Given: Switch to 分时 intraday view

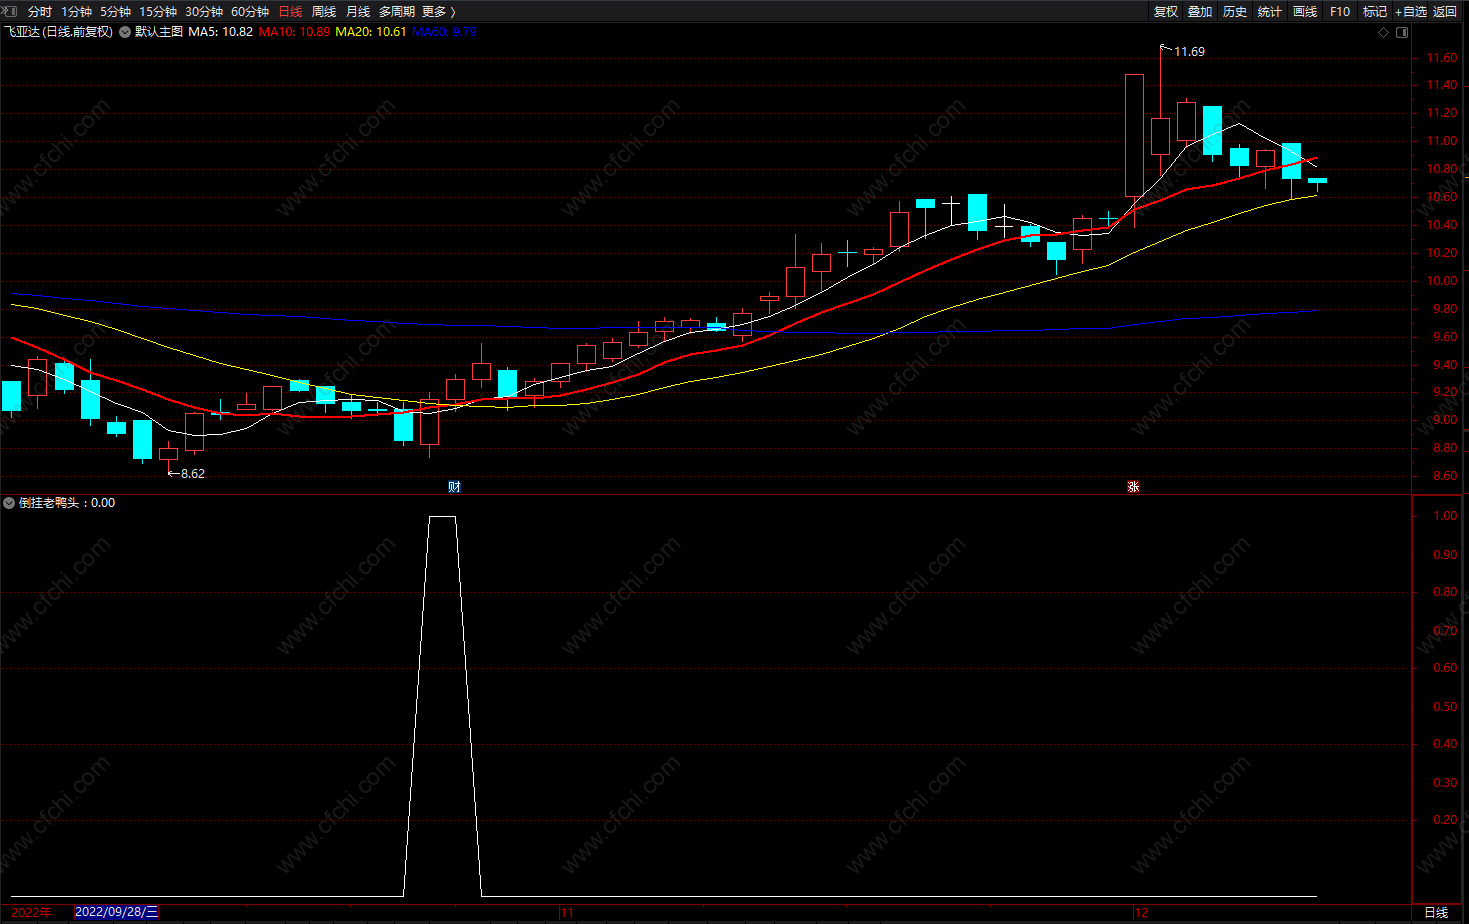Looking at the screenshot, I should click(x=40, y=12).
